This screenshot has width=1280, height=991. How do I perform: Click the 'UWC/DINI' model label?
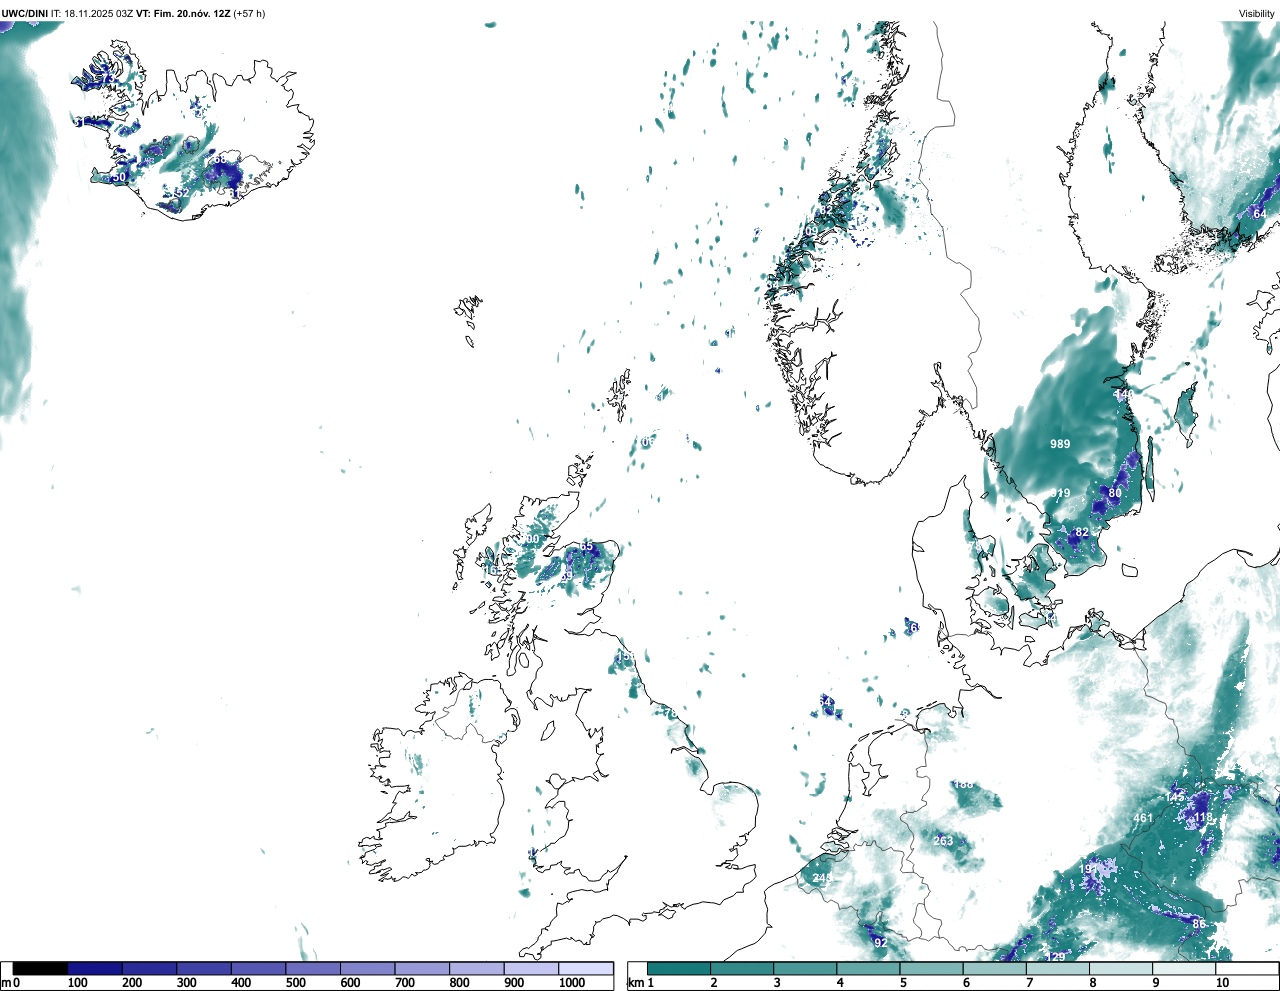[25, 13]
